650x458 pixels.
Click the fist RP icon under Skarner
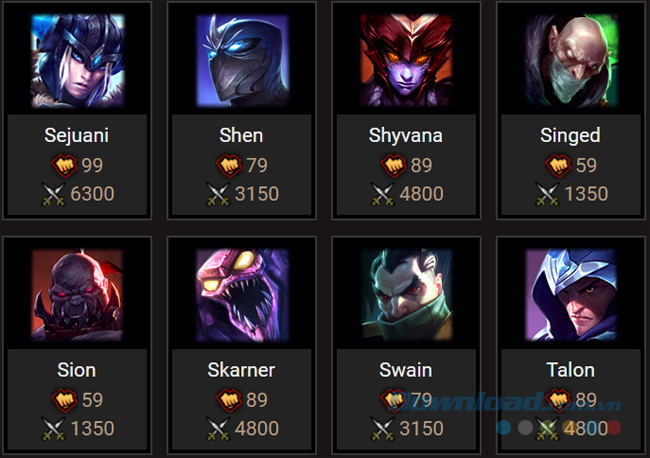(x=229, y=400)
